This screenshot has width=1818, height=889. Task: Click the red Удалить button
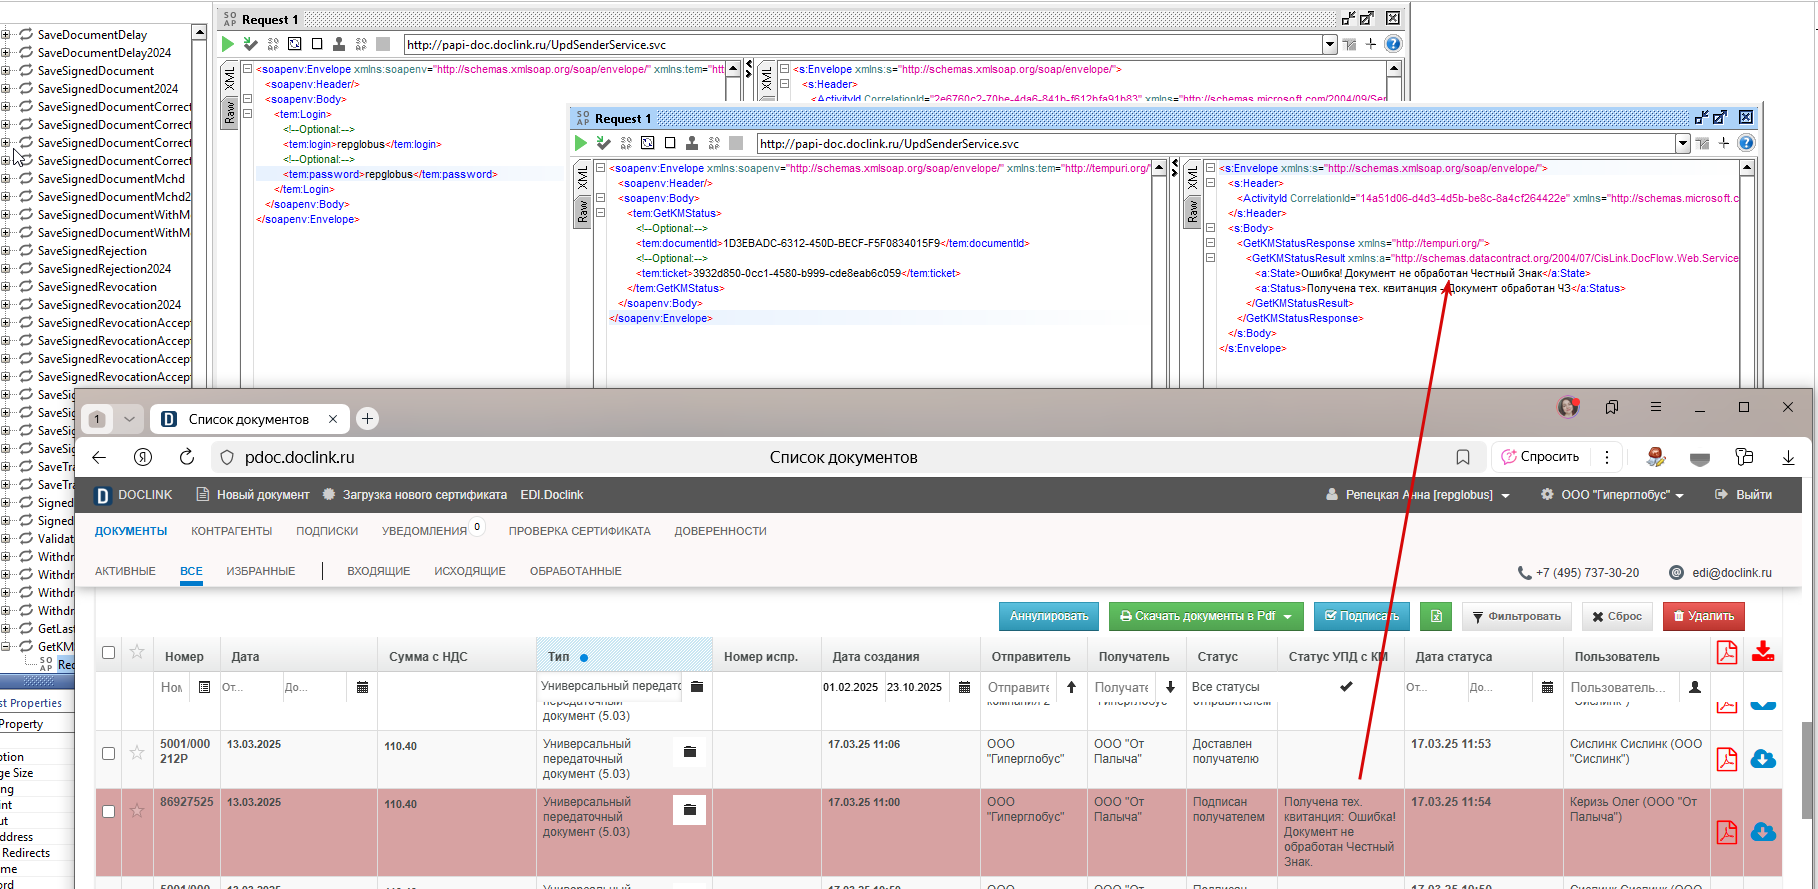(x=1704, y=616)
